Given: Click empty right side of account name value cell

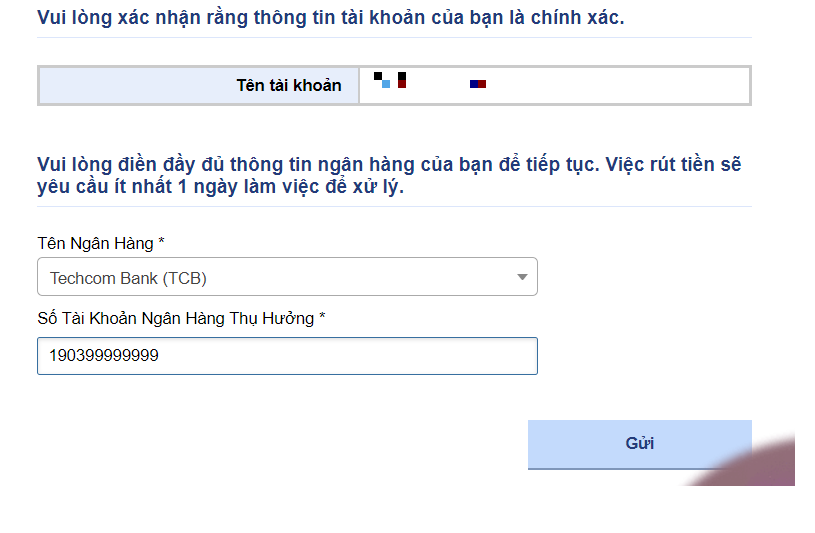Looking at the screenshot, I should pos(640,86).
